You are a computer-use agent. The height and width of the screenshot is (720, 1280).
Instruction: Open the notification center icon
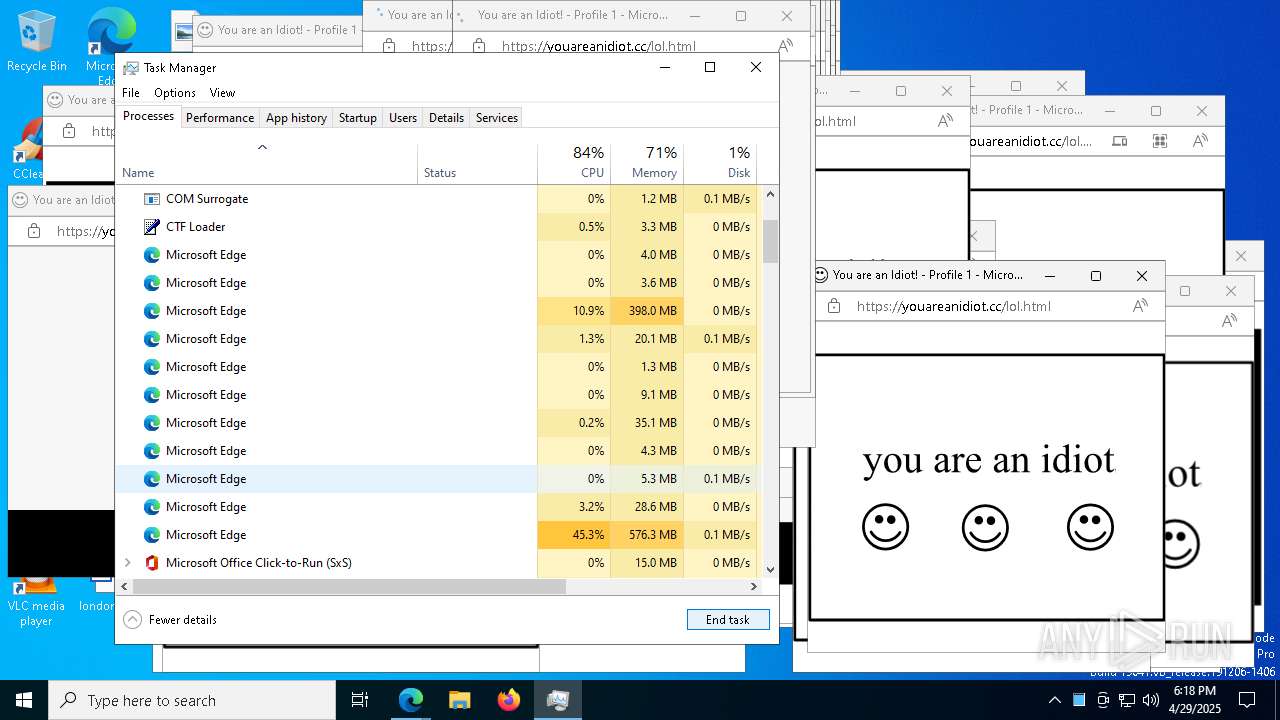tap(1247, 700)
